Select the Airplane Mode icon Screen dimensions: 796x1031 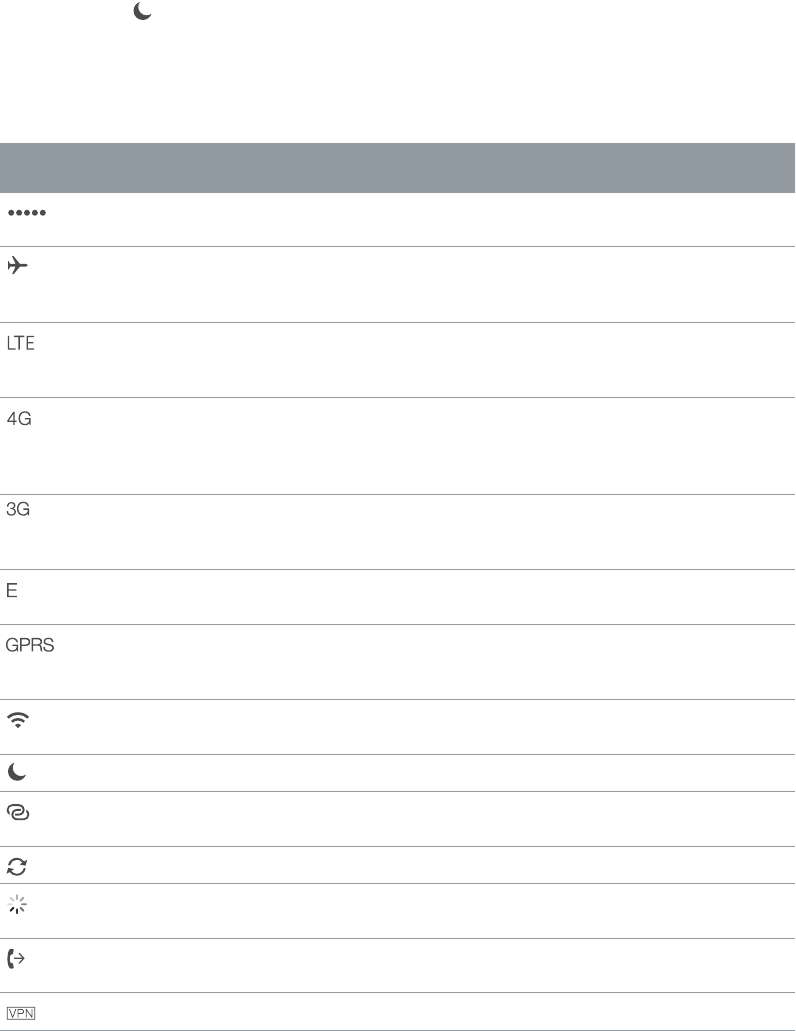[19, 268]
